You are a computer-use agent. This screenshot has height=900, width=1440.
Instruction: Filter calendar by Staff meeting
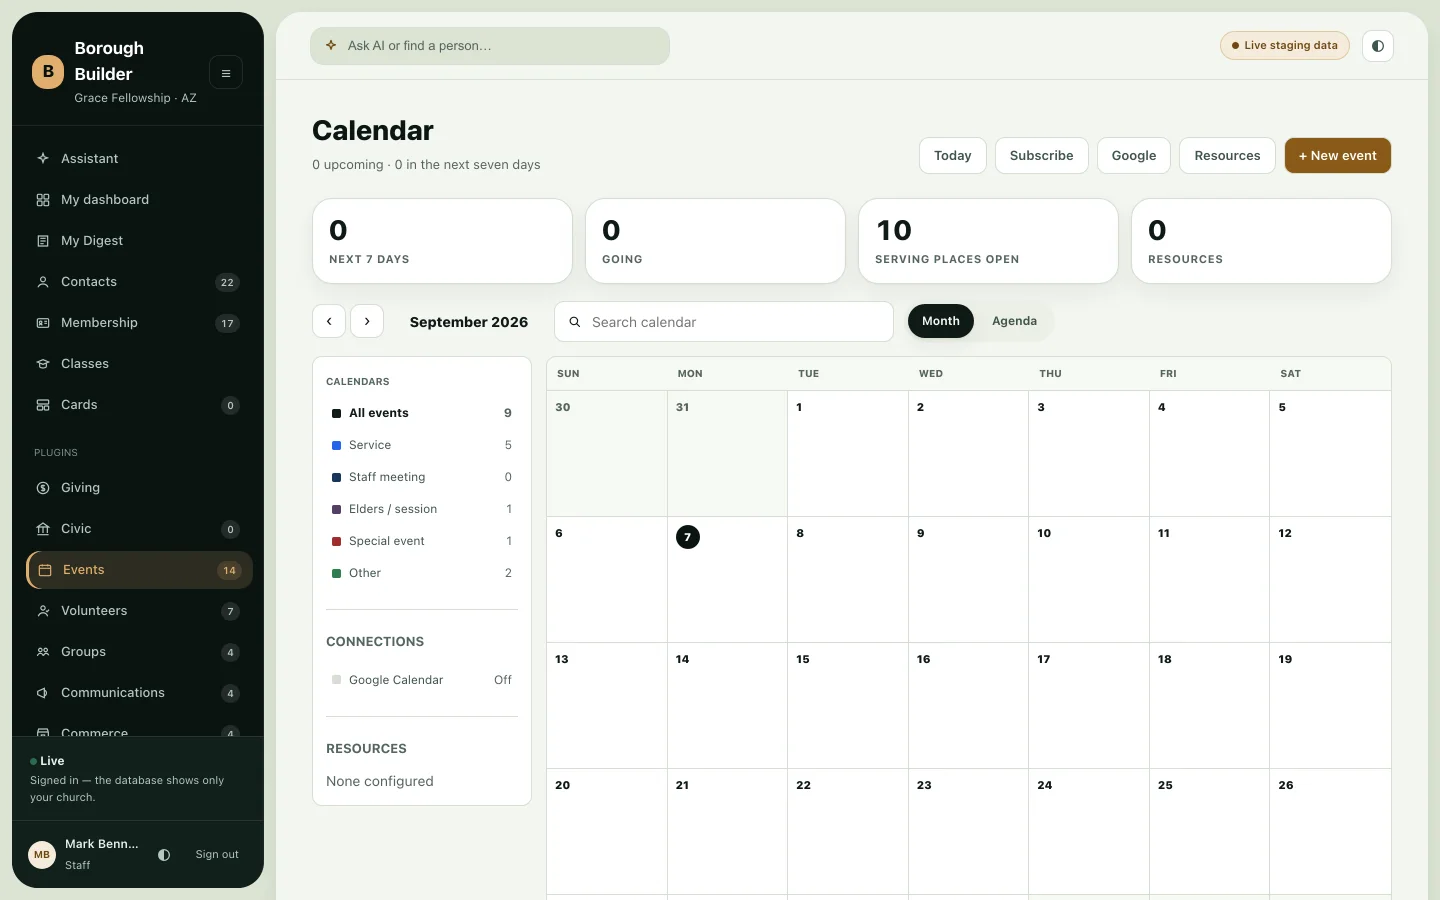(421, 477)
